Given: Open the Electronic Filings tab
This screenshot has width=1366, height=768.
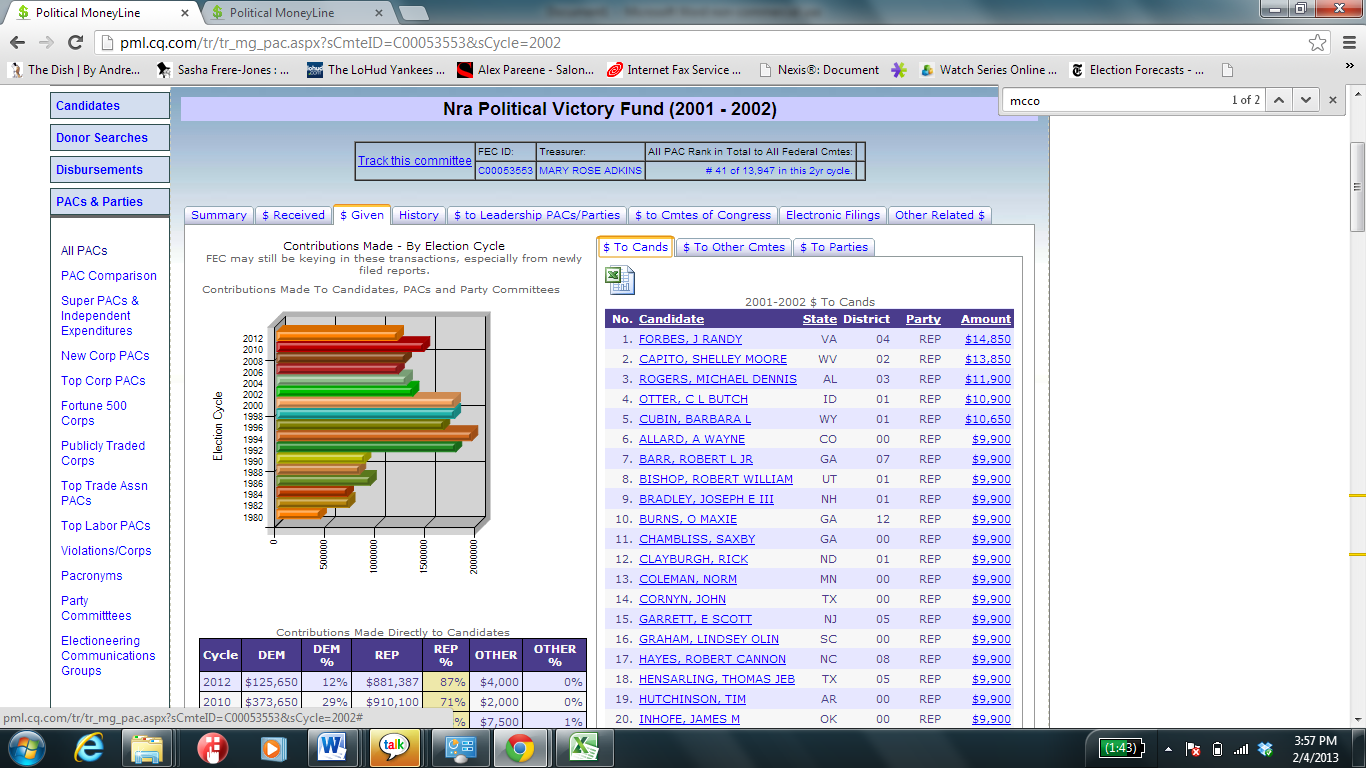Looking at the screenshot, I should click(x=833, y=215).
